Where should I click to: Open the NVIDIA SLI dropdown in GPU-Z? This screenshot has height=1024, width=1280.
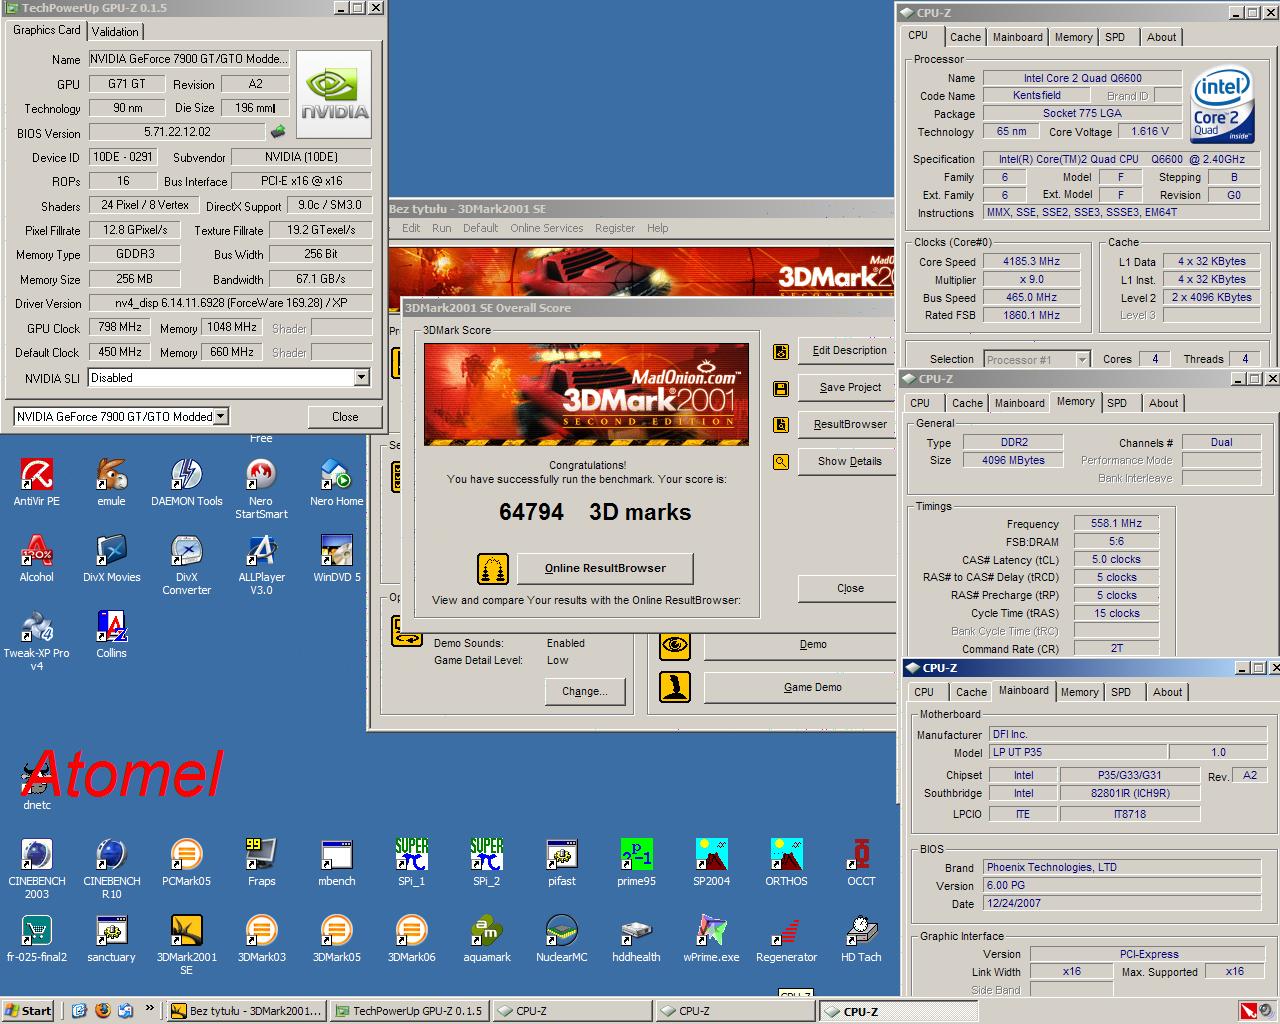click(361, 378)
